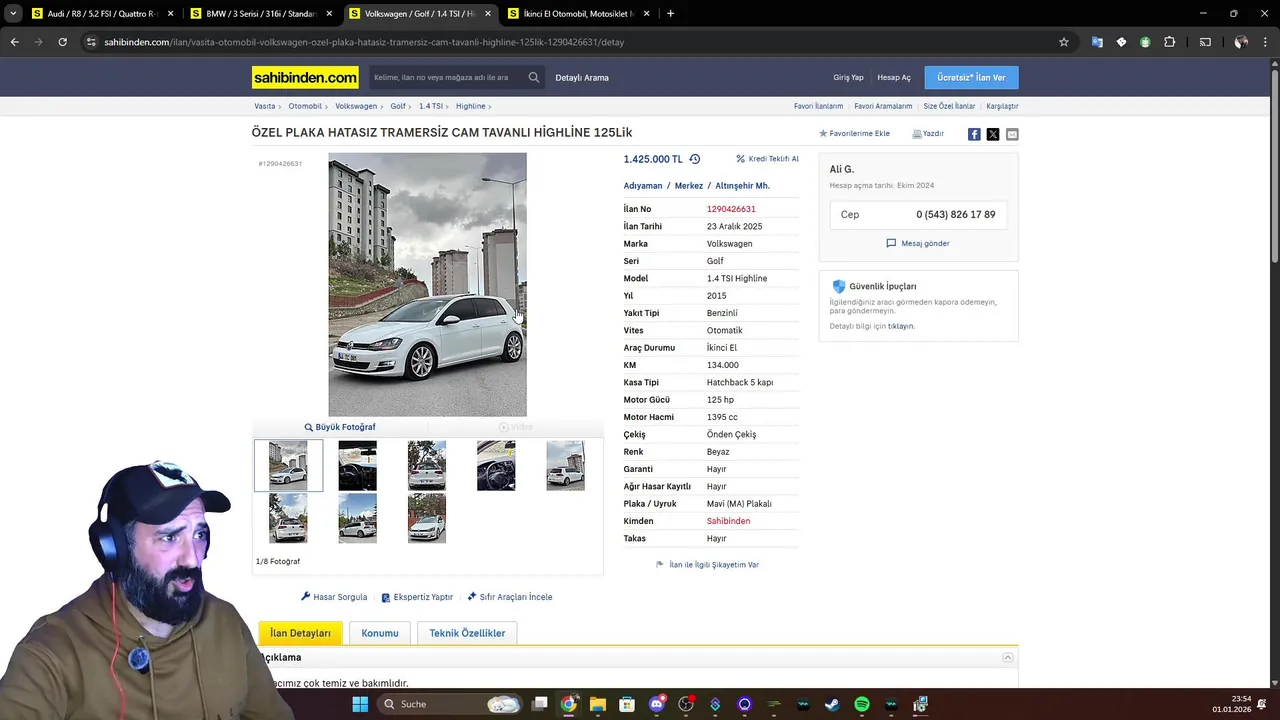The height and width of the screenshot is (720, 1280).
Task: Click the Yazdır print link
Action: point(928,133)
